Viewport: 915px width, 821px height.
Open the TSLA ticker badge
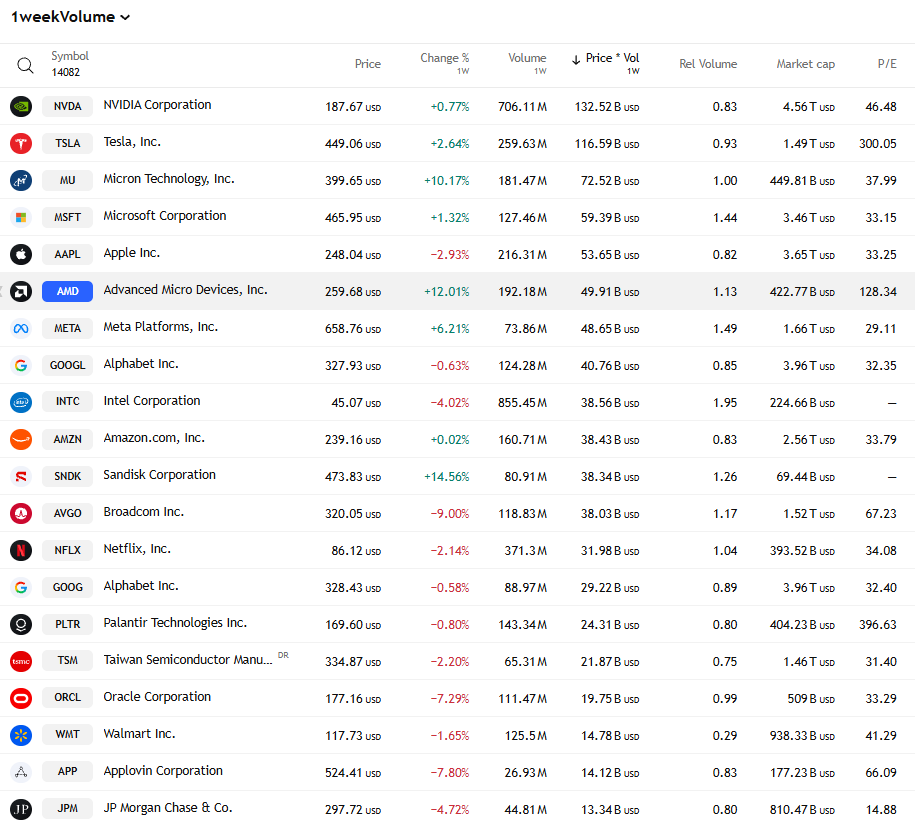click(x=68, y=143)
